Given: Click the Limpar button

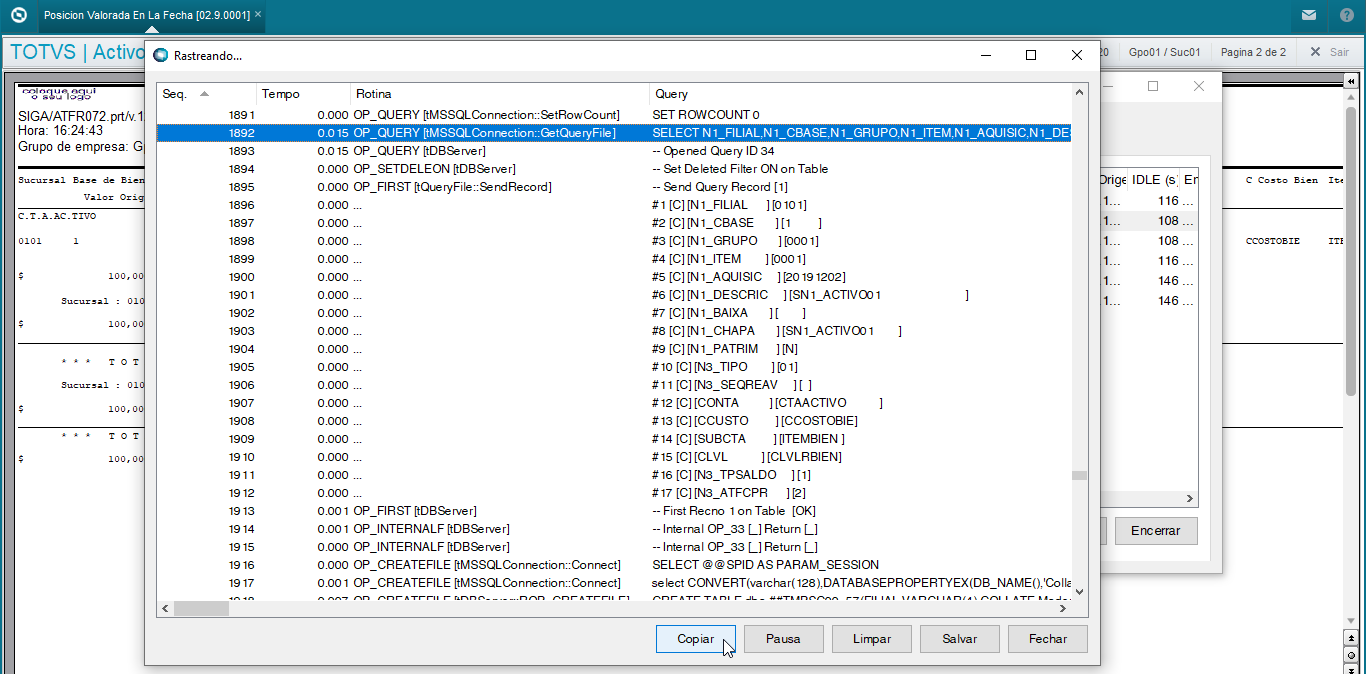Looking at the screenshot, I should pyautogui.click(x=872, y=639).
